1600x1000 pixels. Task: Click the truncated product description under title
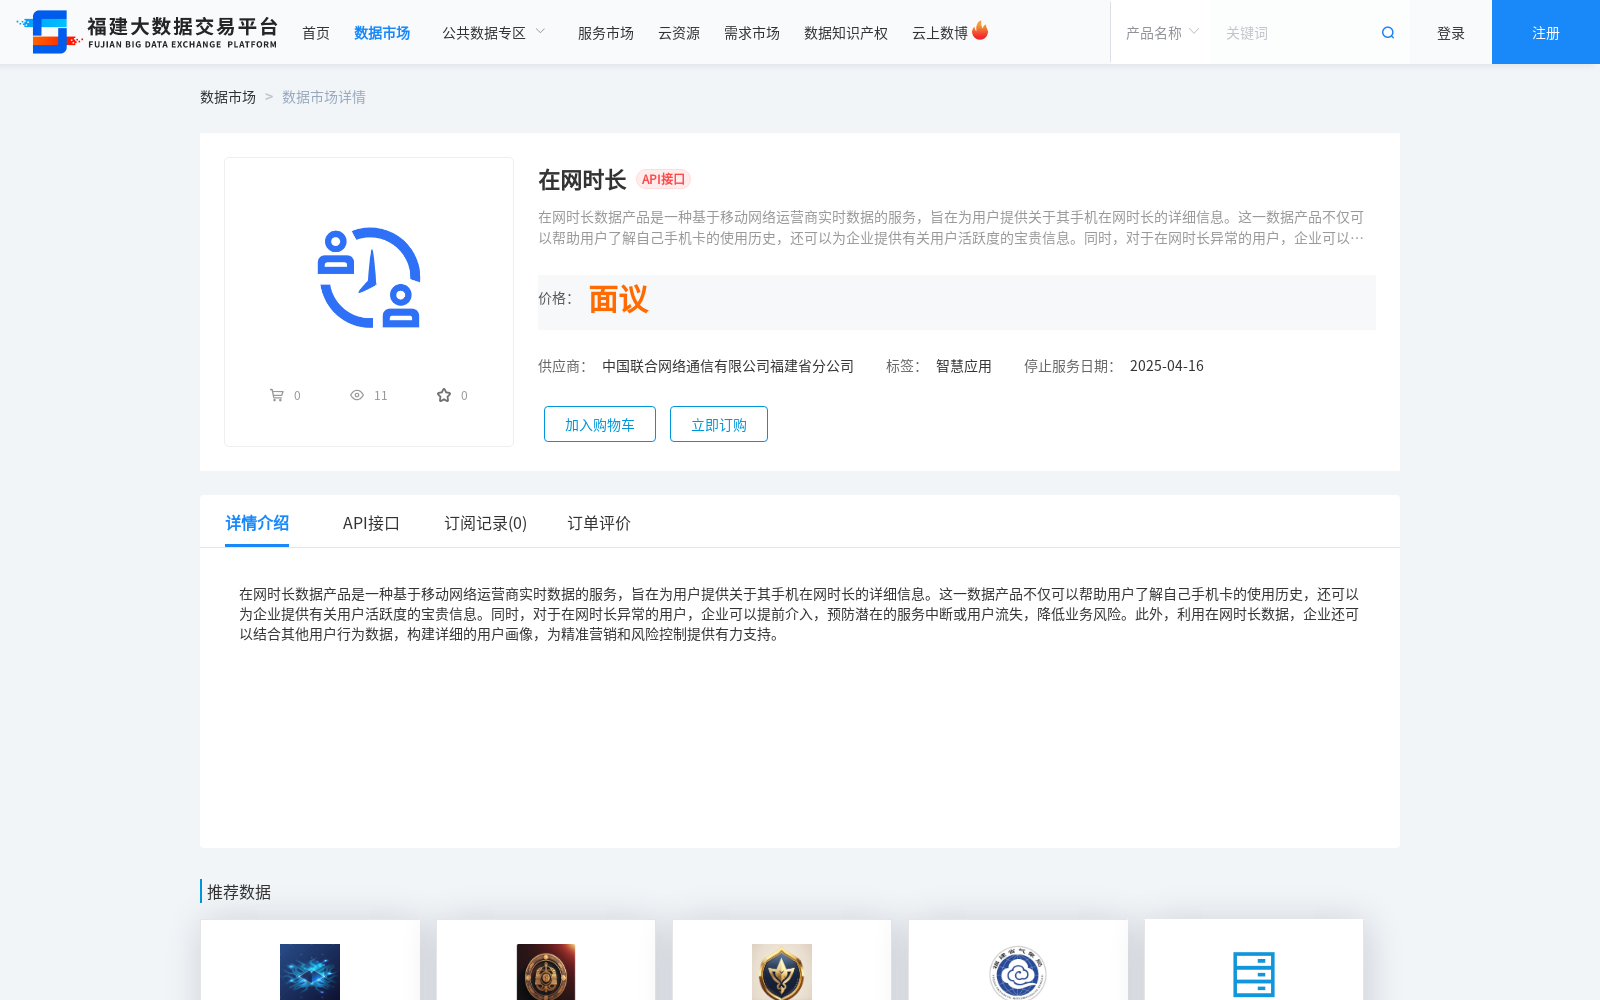point(951,227)
